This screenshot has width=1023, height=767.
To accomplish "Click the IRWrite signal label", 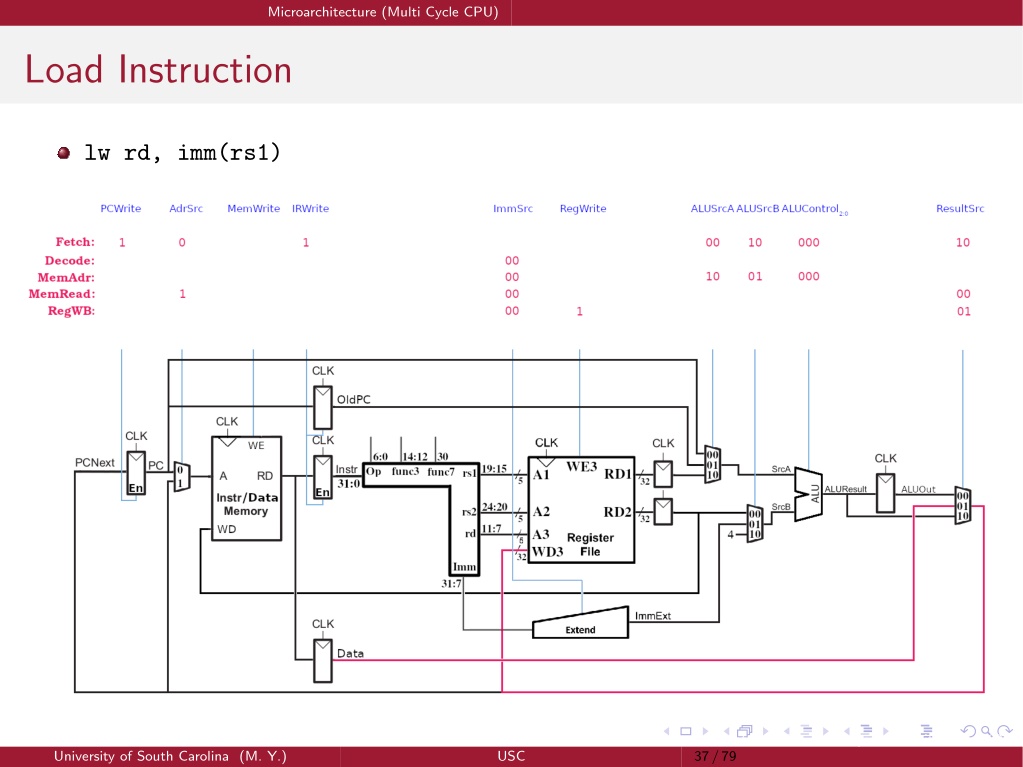I will pos(311,209).
